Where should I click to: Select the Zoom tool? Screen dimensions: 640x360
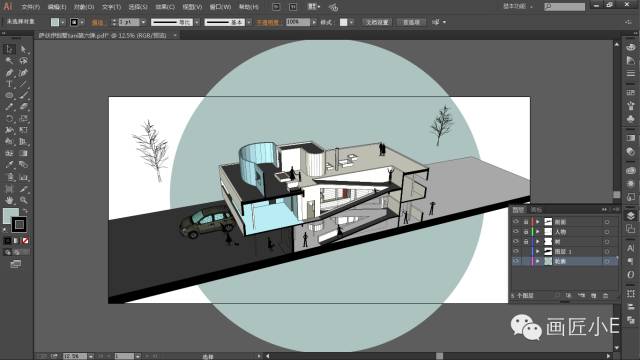23,200
